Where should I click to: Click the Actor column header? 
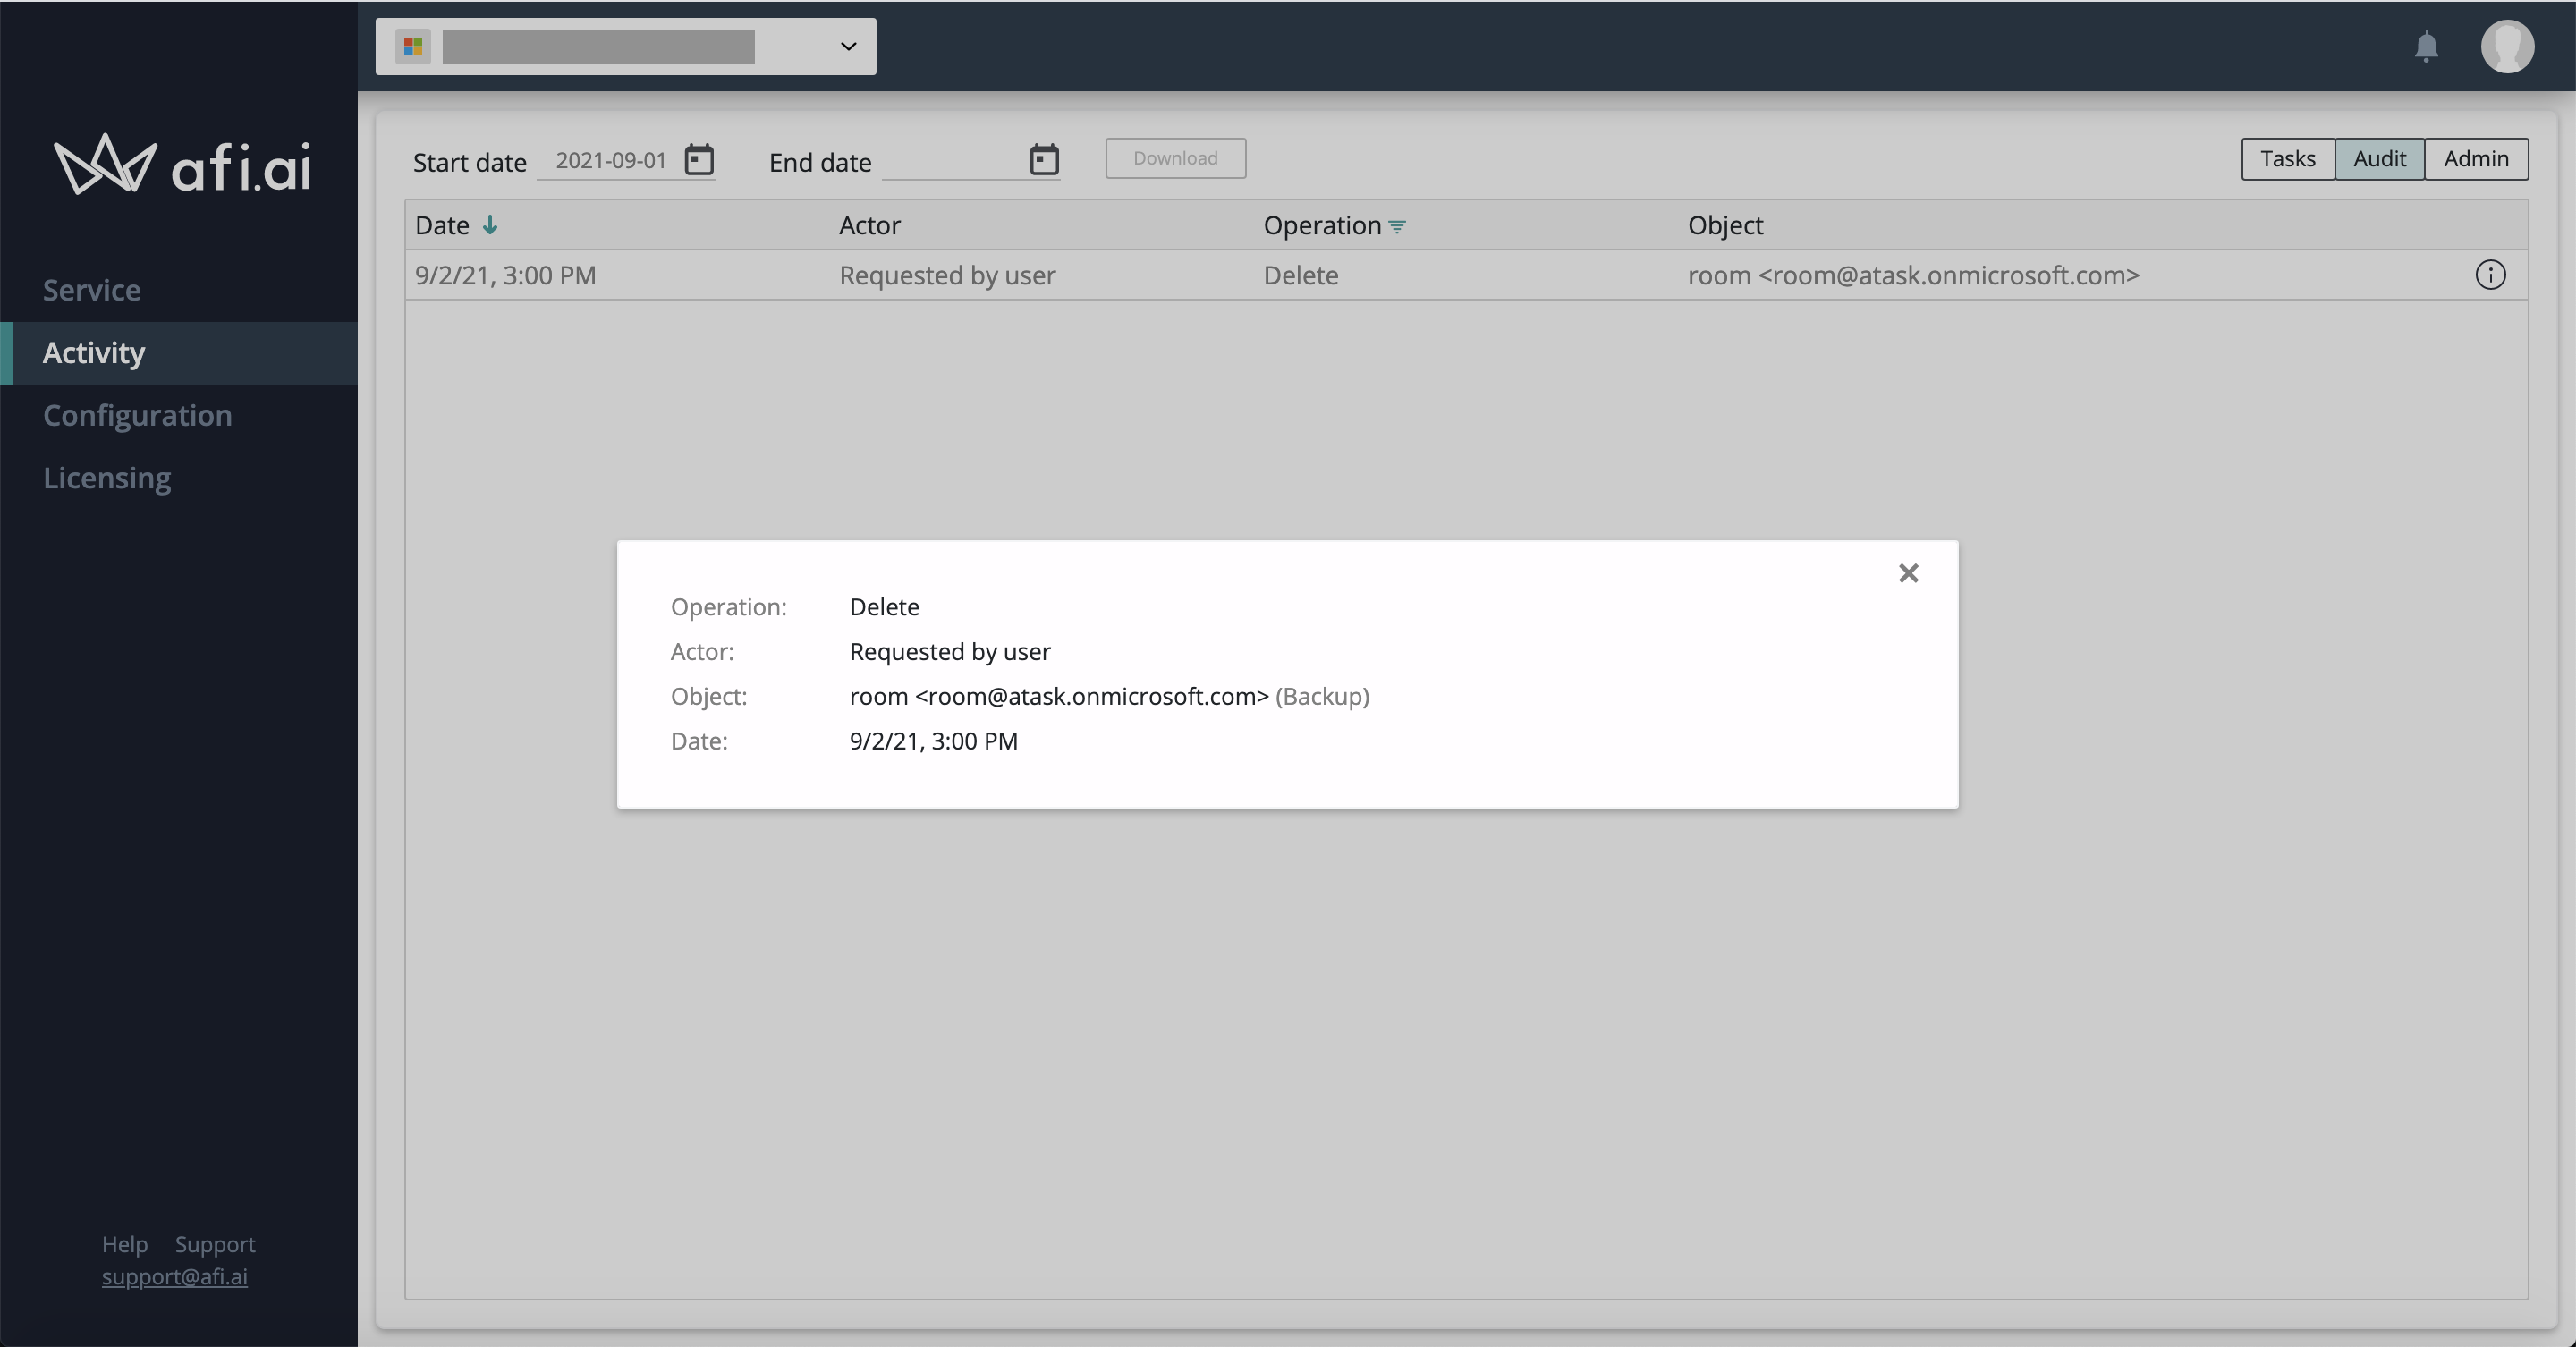tap(869, 225)
